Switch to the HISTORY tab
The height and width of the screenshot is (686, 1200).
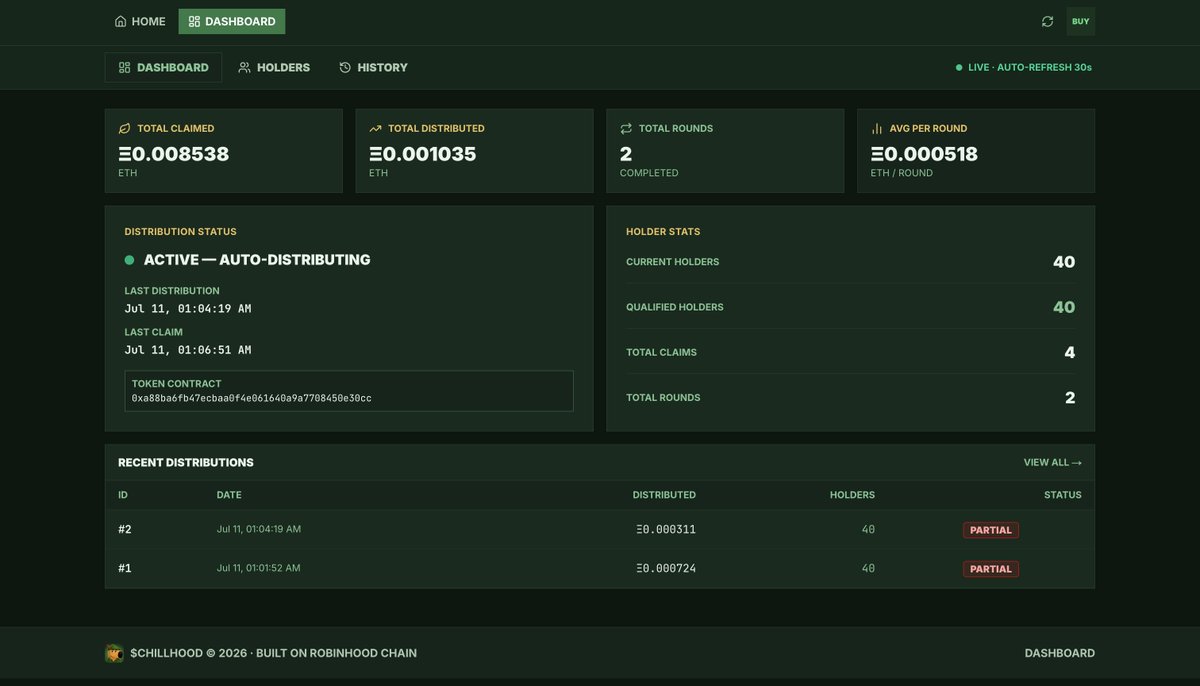(373, 67)
